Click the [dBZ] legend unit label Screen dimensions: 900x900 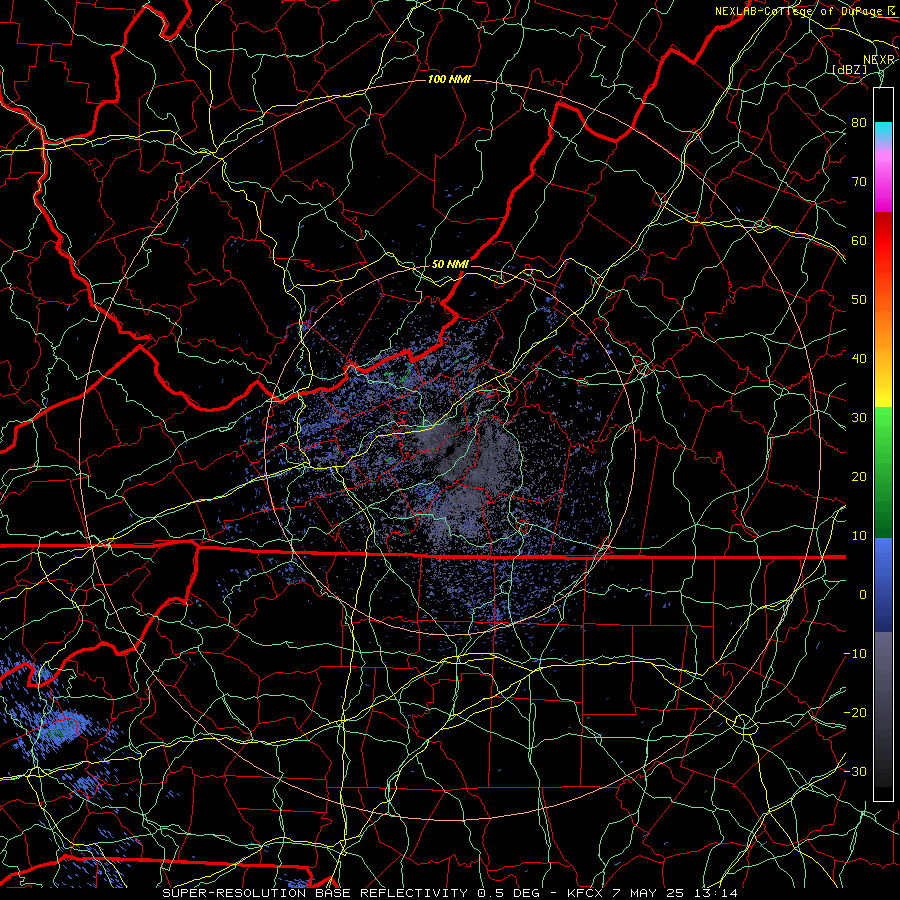click(x=850, y=69)
